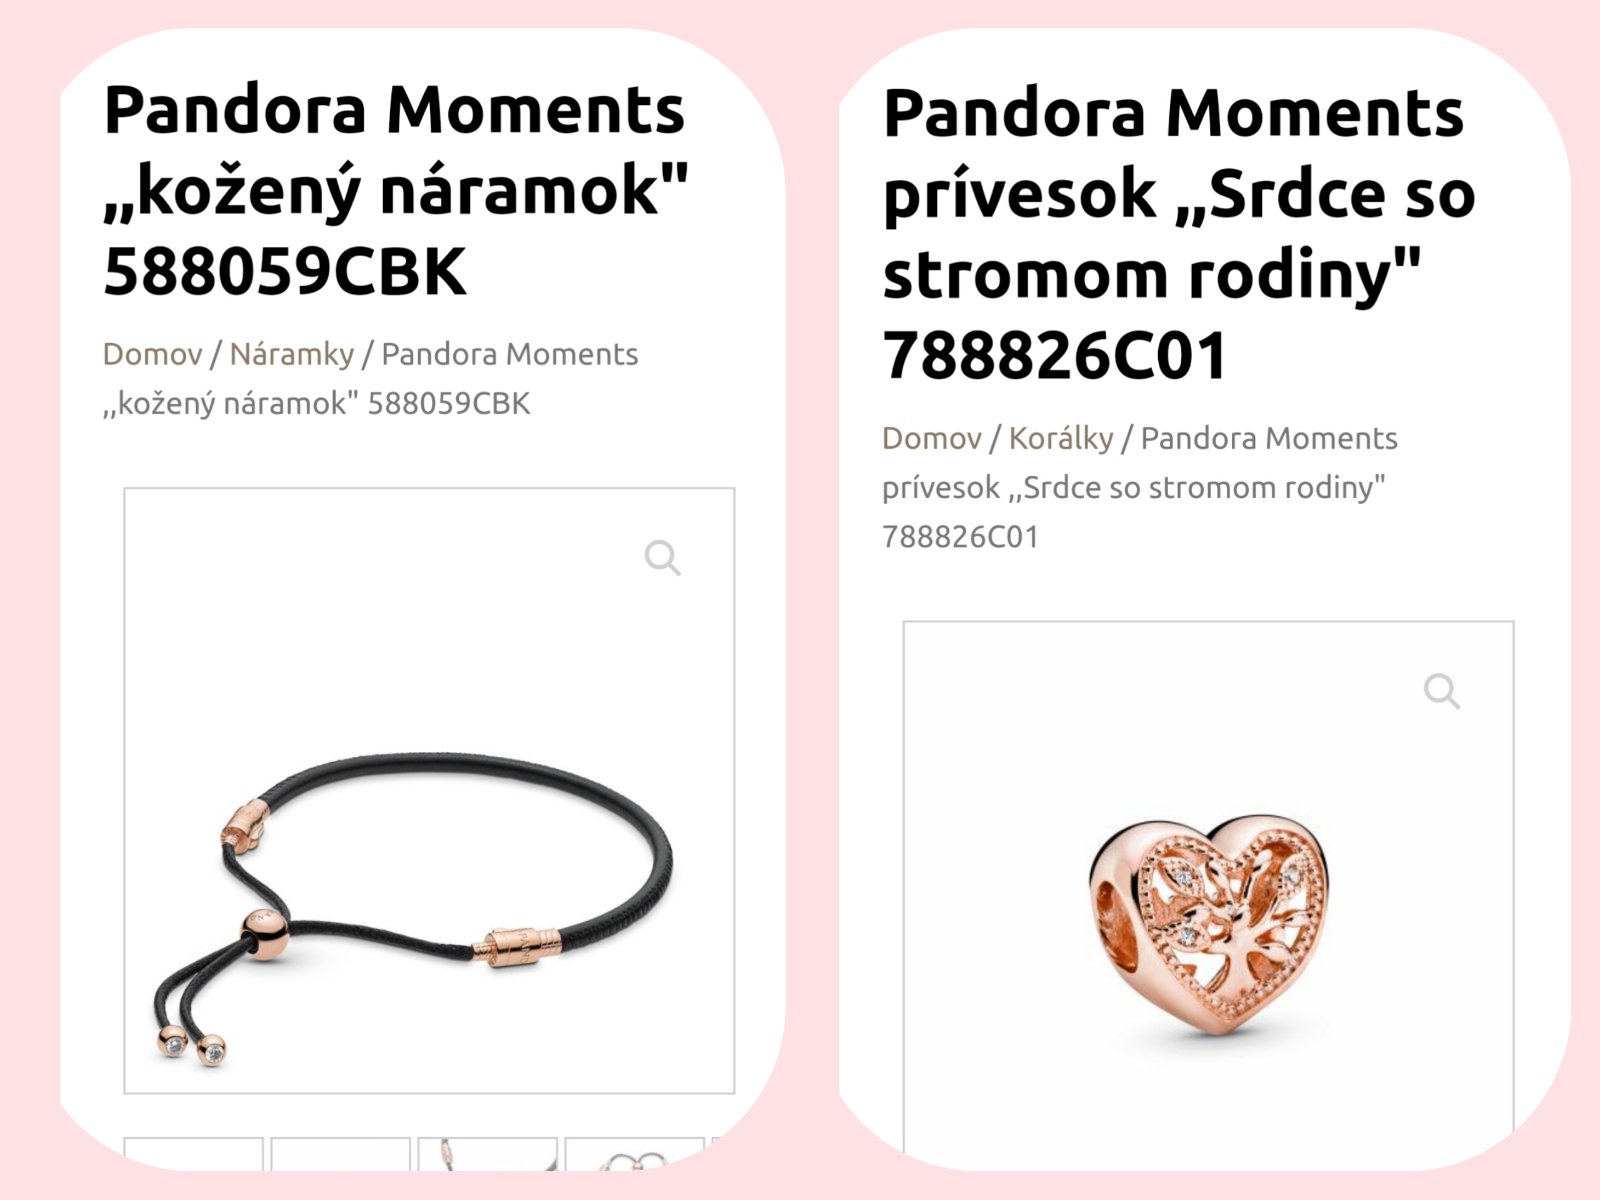Open Náramky category breadcrumb link

(292, 354)
